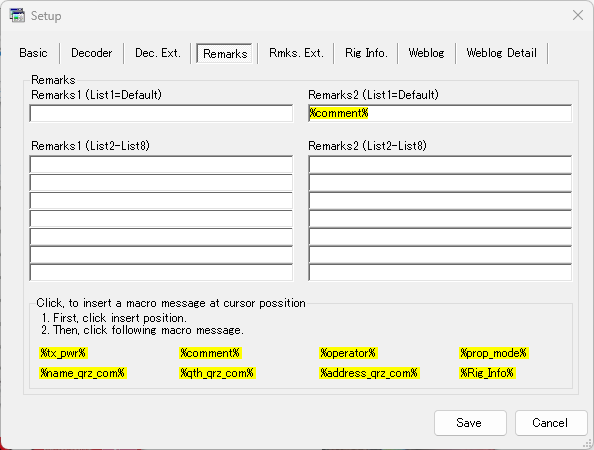Click the first Remarks2 (List2-List8) input field
Viewport: 594px width, 450px height.
pyautogui.click(x=440, y=165)
